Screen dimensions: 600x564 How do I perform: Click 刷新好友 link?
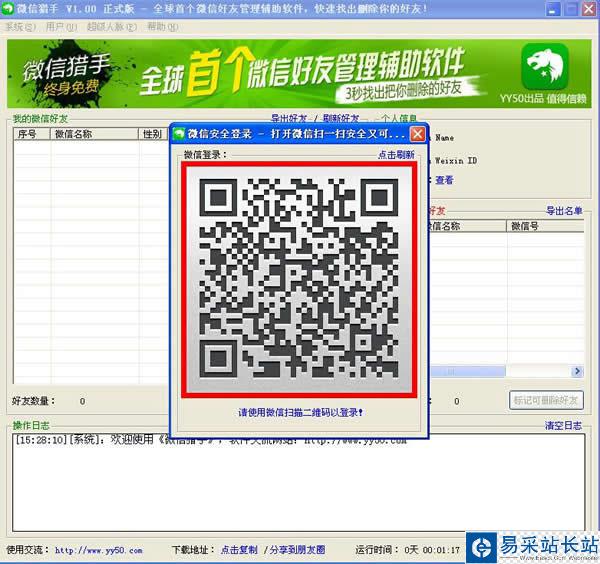(x=341, y=118)
